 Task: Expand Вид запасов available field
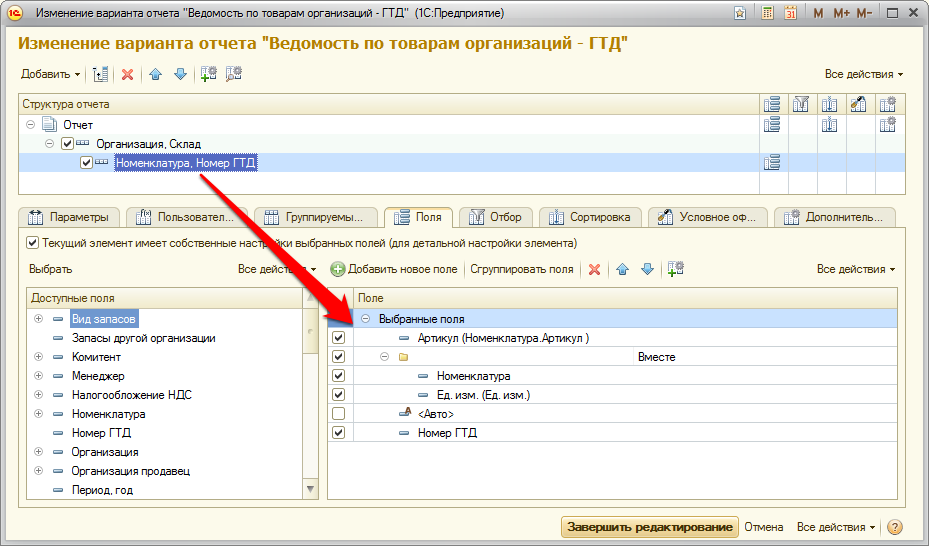pos(39,319)
